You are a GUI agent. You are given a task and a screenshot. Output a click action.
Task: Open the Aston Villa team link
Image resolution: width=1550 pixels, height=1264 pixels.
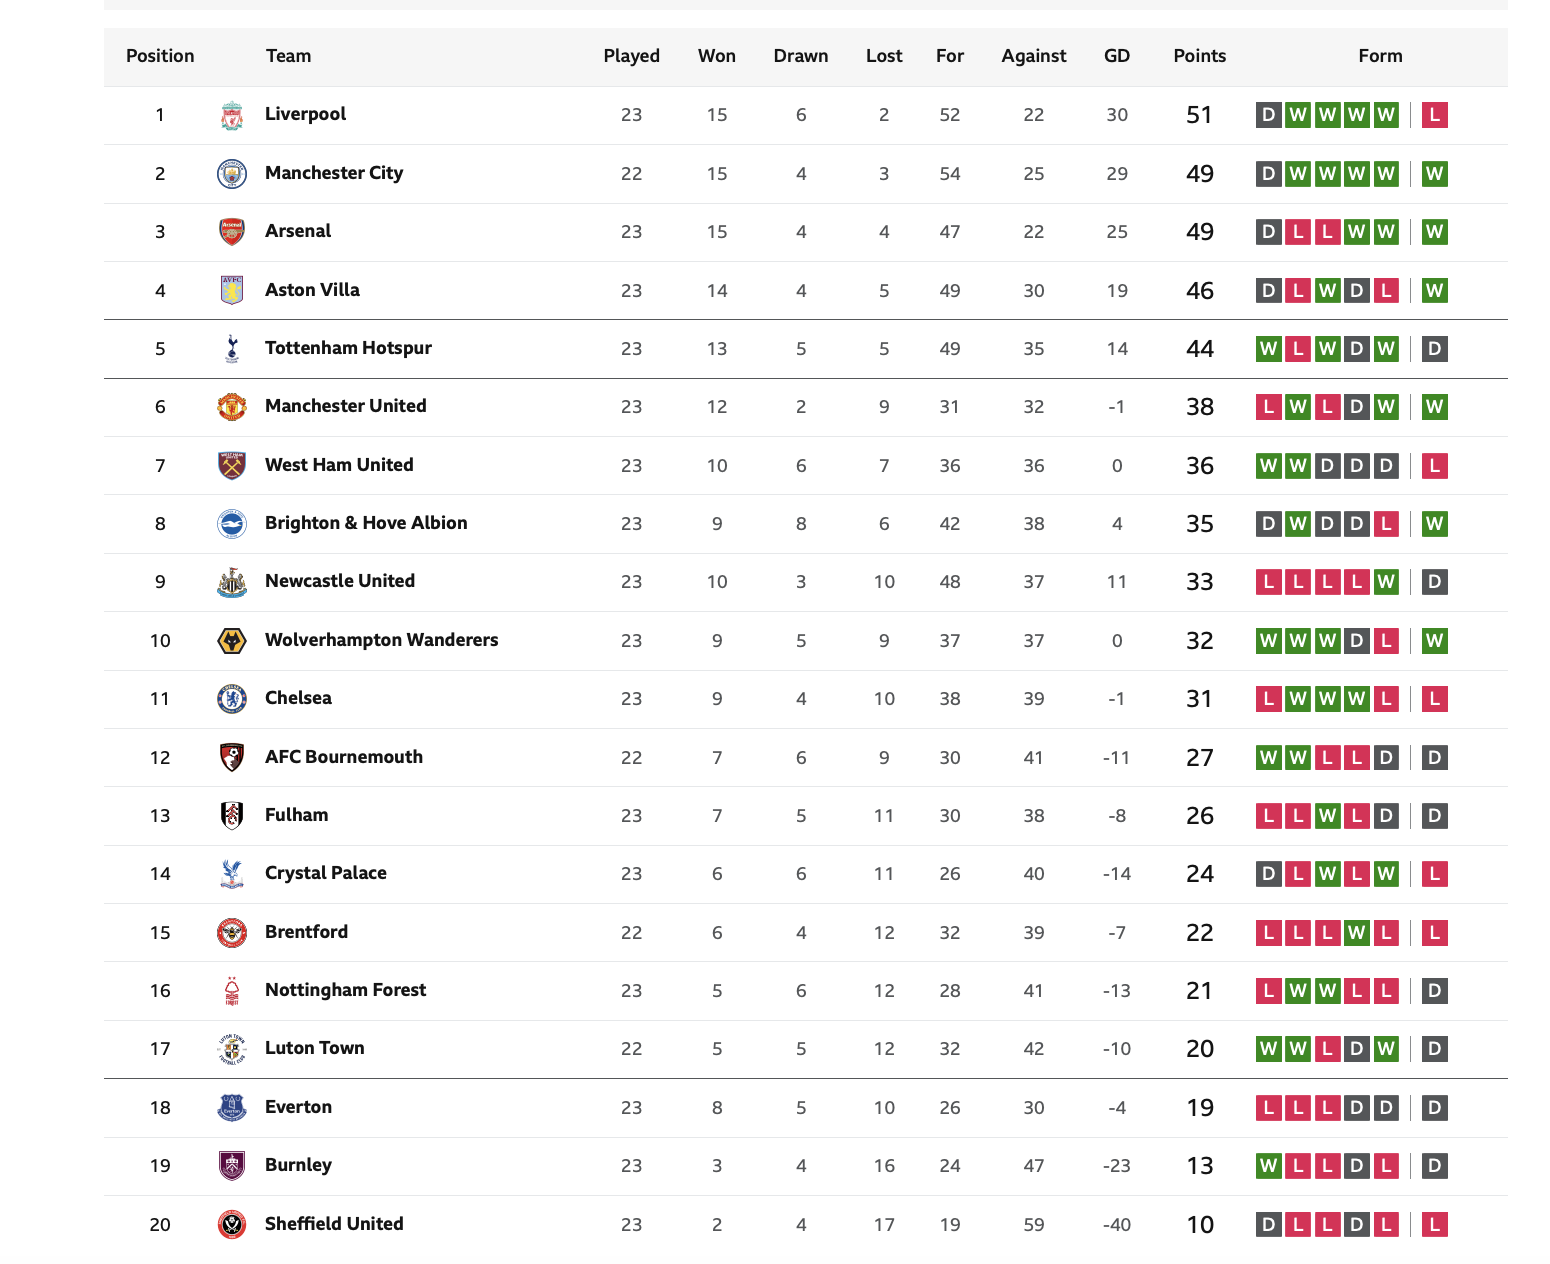point(312,290)
